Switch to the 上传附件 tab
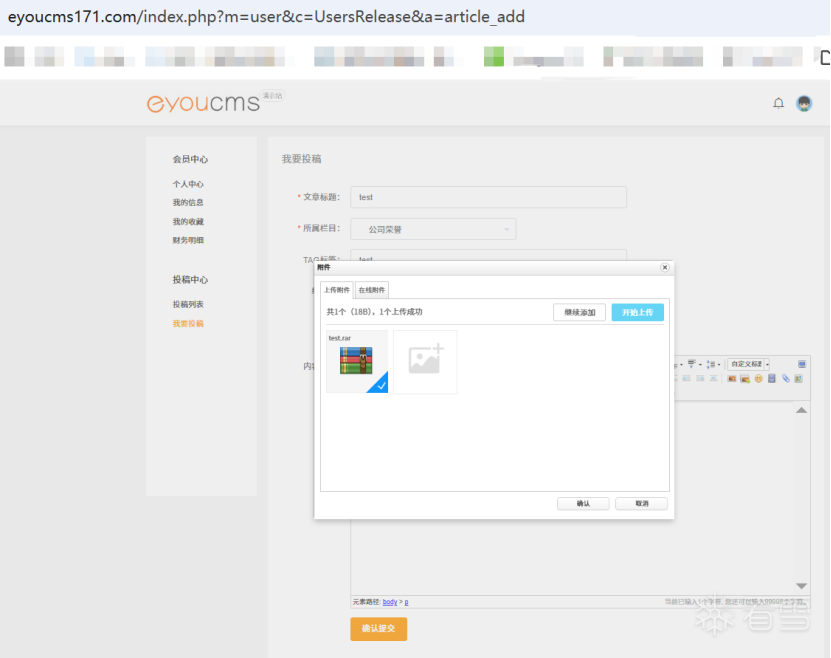The height and width of the screenshot is (658, 831). (x=337, y=290)
